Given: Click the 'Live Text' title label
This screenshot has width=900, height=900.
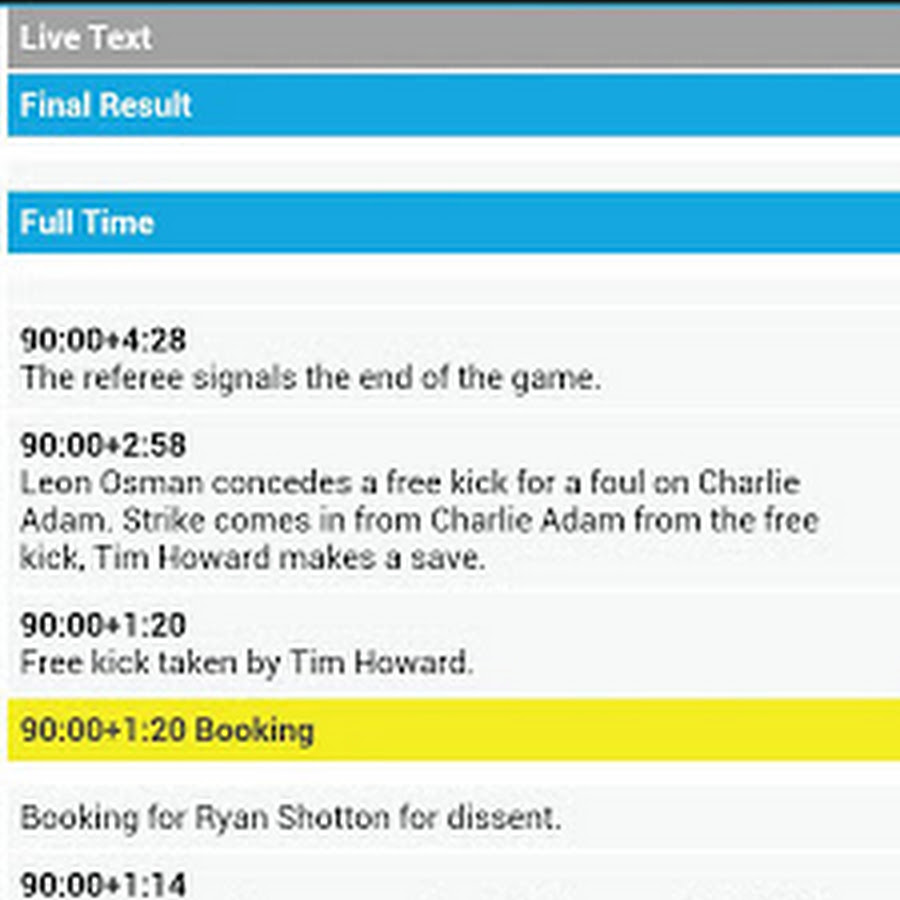Looking at the screenshot, I should tap(86, 38).
